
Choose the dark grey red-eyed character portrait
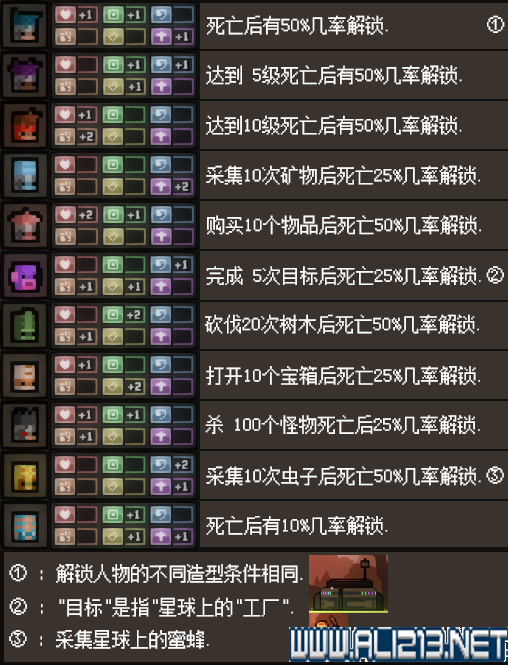click(25, 426)
